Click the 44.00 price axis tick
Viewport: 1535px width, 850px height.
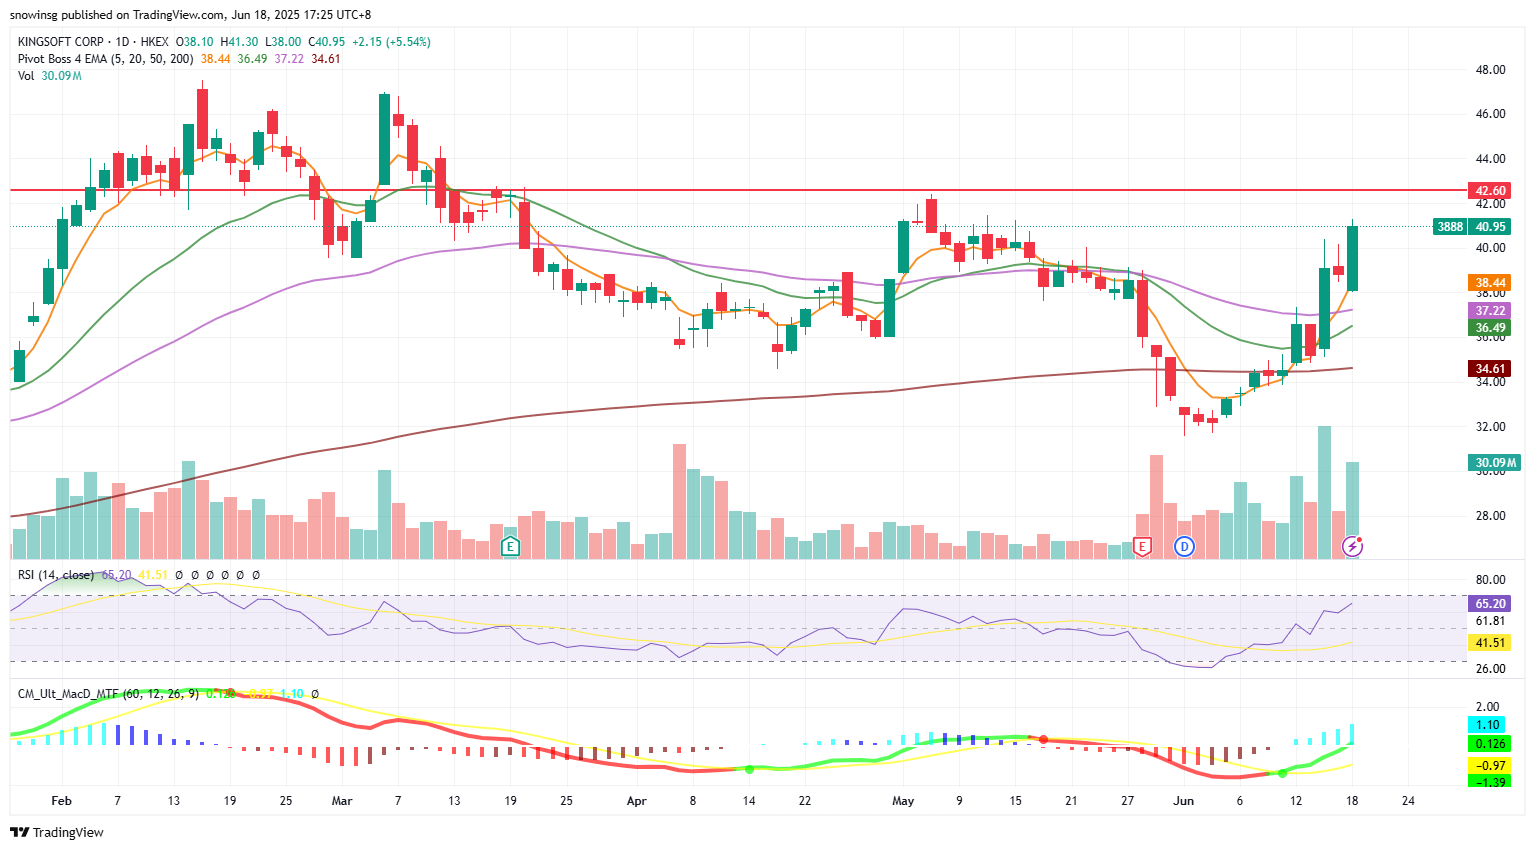tap(1490, 159)
